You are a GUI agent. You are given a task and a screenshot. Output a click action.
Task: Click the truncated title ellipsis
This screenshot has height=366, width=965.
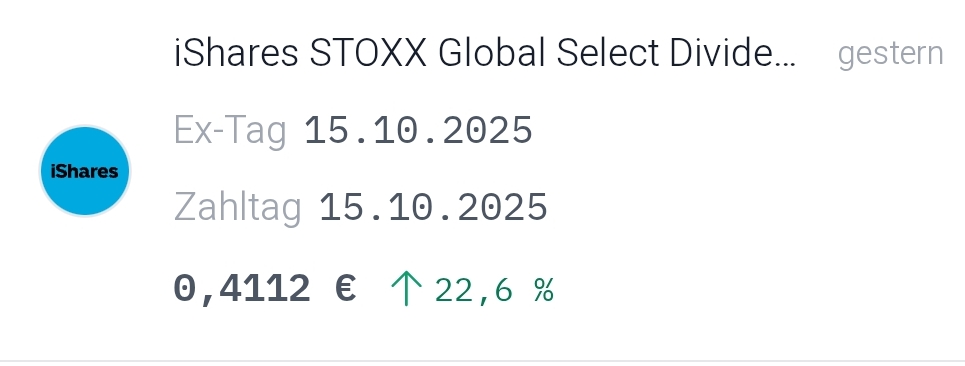tap(787, 63)
